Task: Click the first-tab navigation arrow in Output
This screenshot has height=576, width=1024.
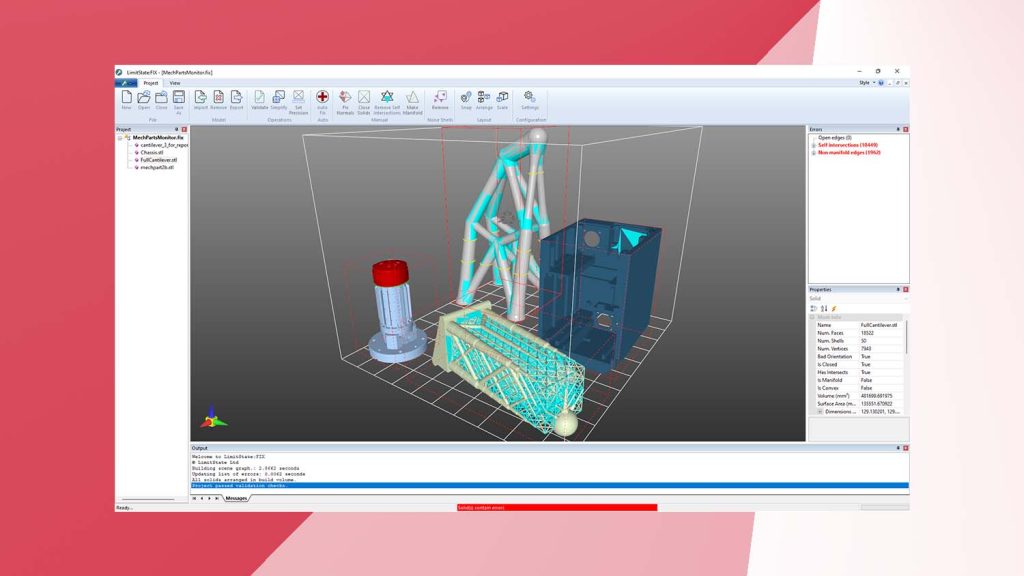Action: click(194, 498)
